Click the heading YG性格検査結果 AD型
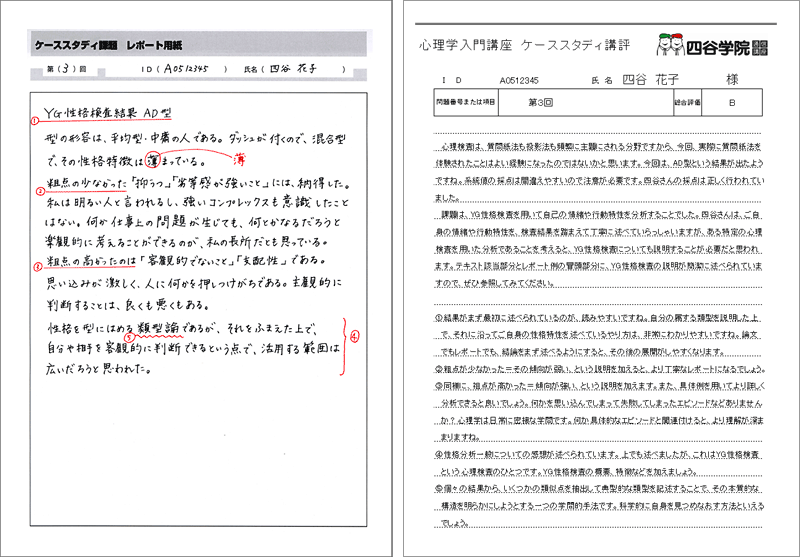The height and width of the screenshot is (557, 800). [108, 113]
